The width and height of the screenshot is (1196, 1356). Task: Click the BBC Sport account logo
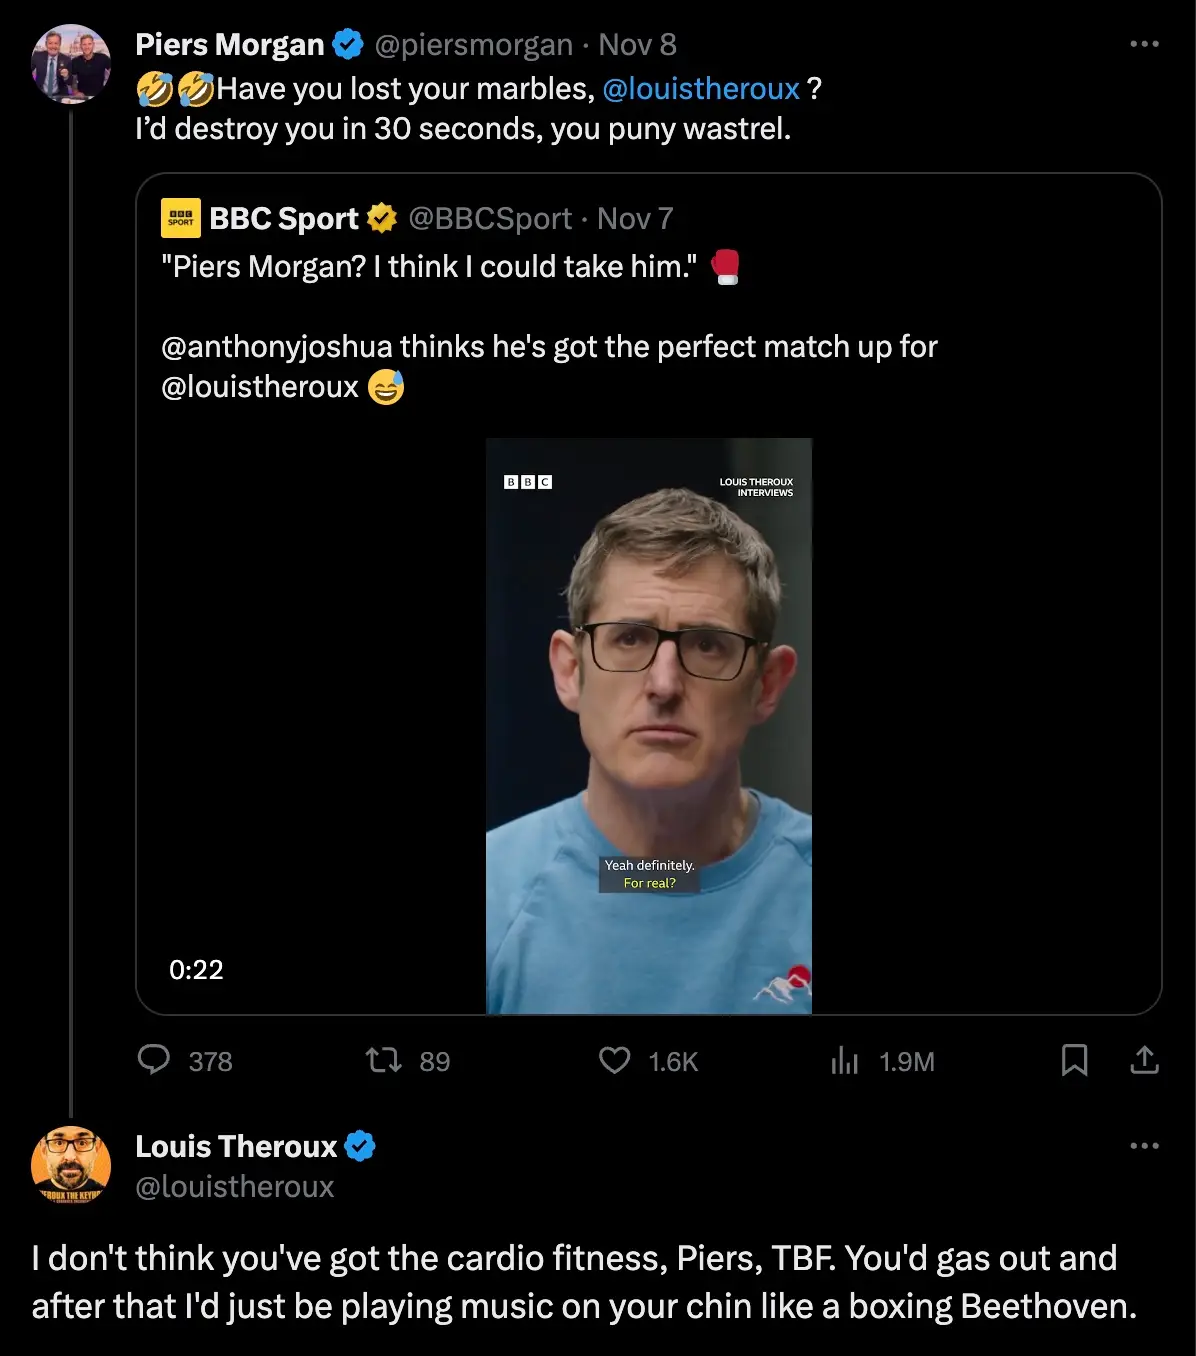tap(181, 218)
